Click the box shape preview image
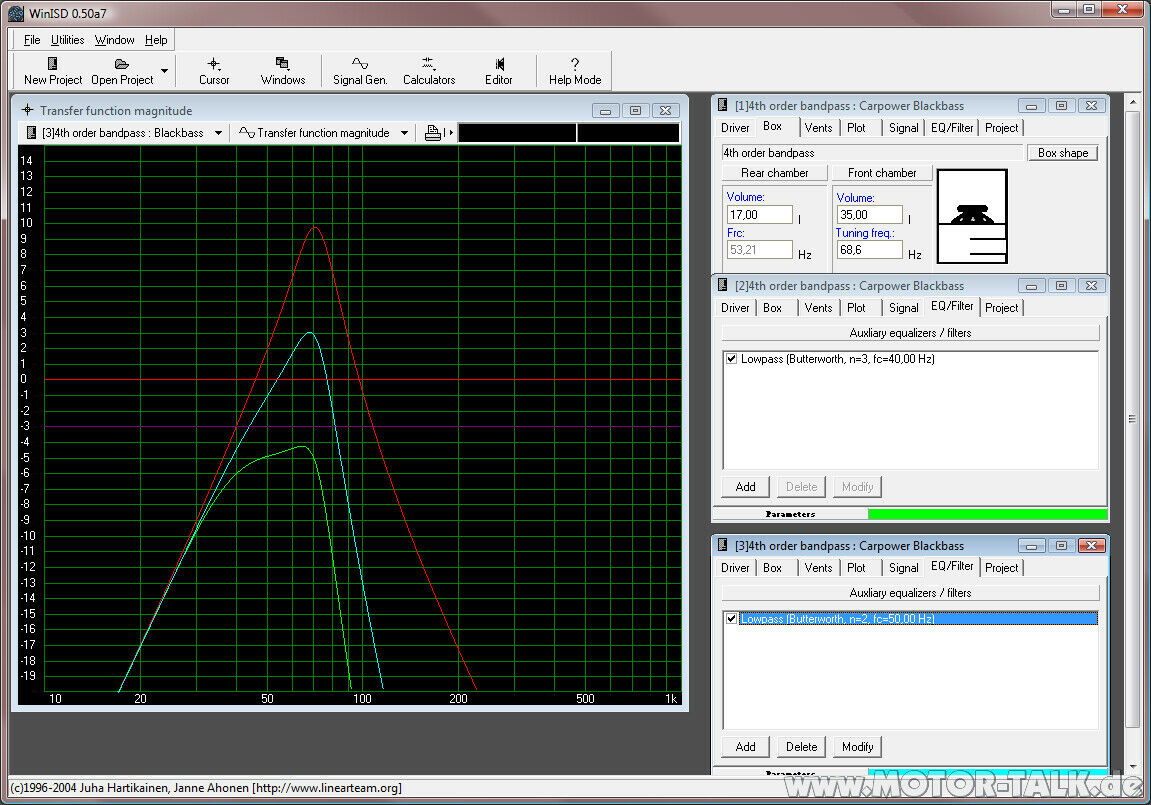This screenshot has width=1151, height=805. click(x=972, y=216)
